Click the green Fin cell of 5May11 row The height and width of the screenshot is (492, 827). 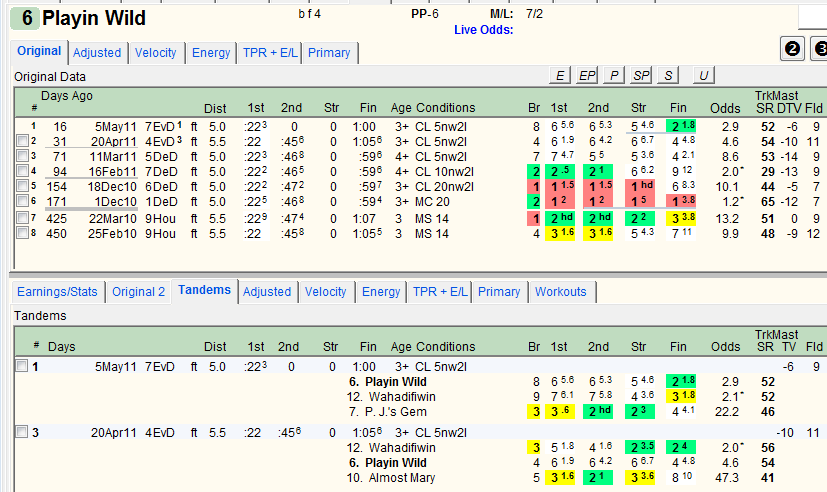(x=681, y=126)
